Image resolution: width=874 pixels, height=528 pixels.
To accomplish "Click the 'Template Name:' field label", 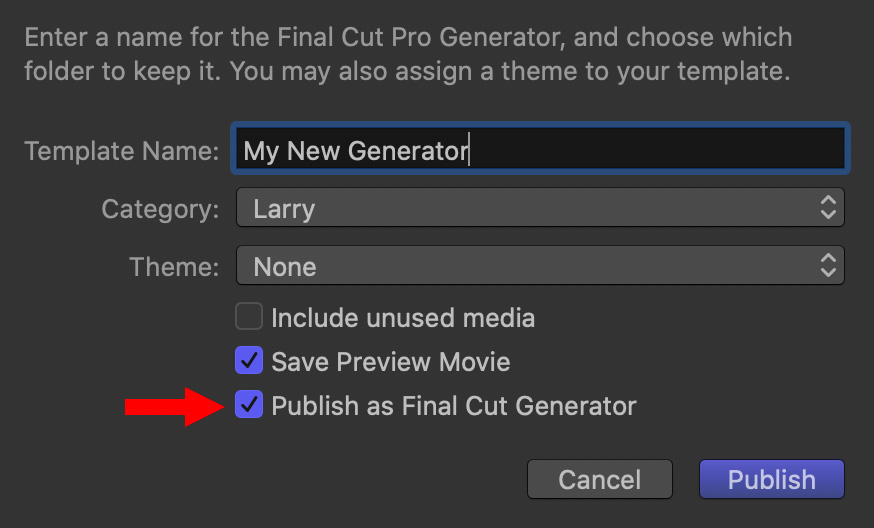I will coord(121,151).
